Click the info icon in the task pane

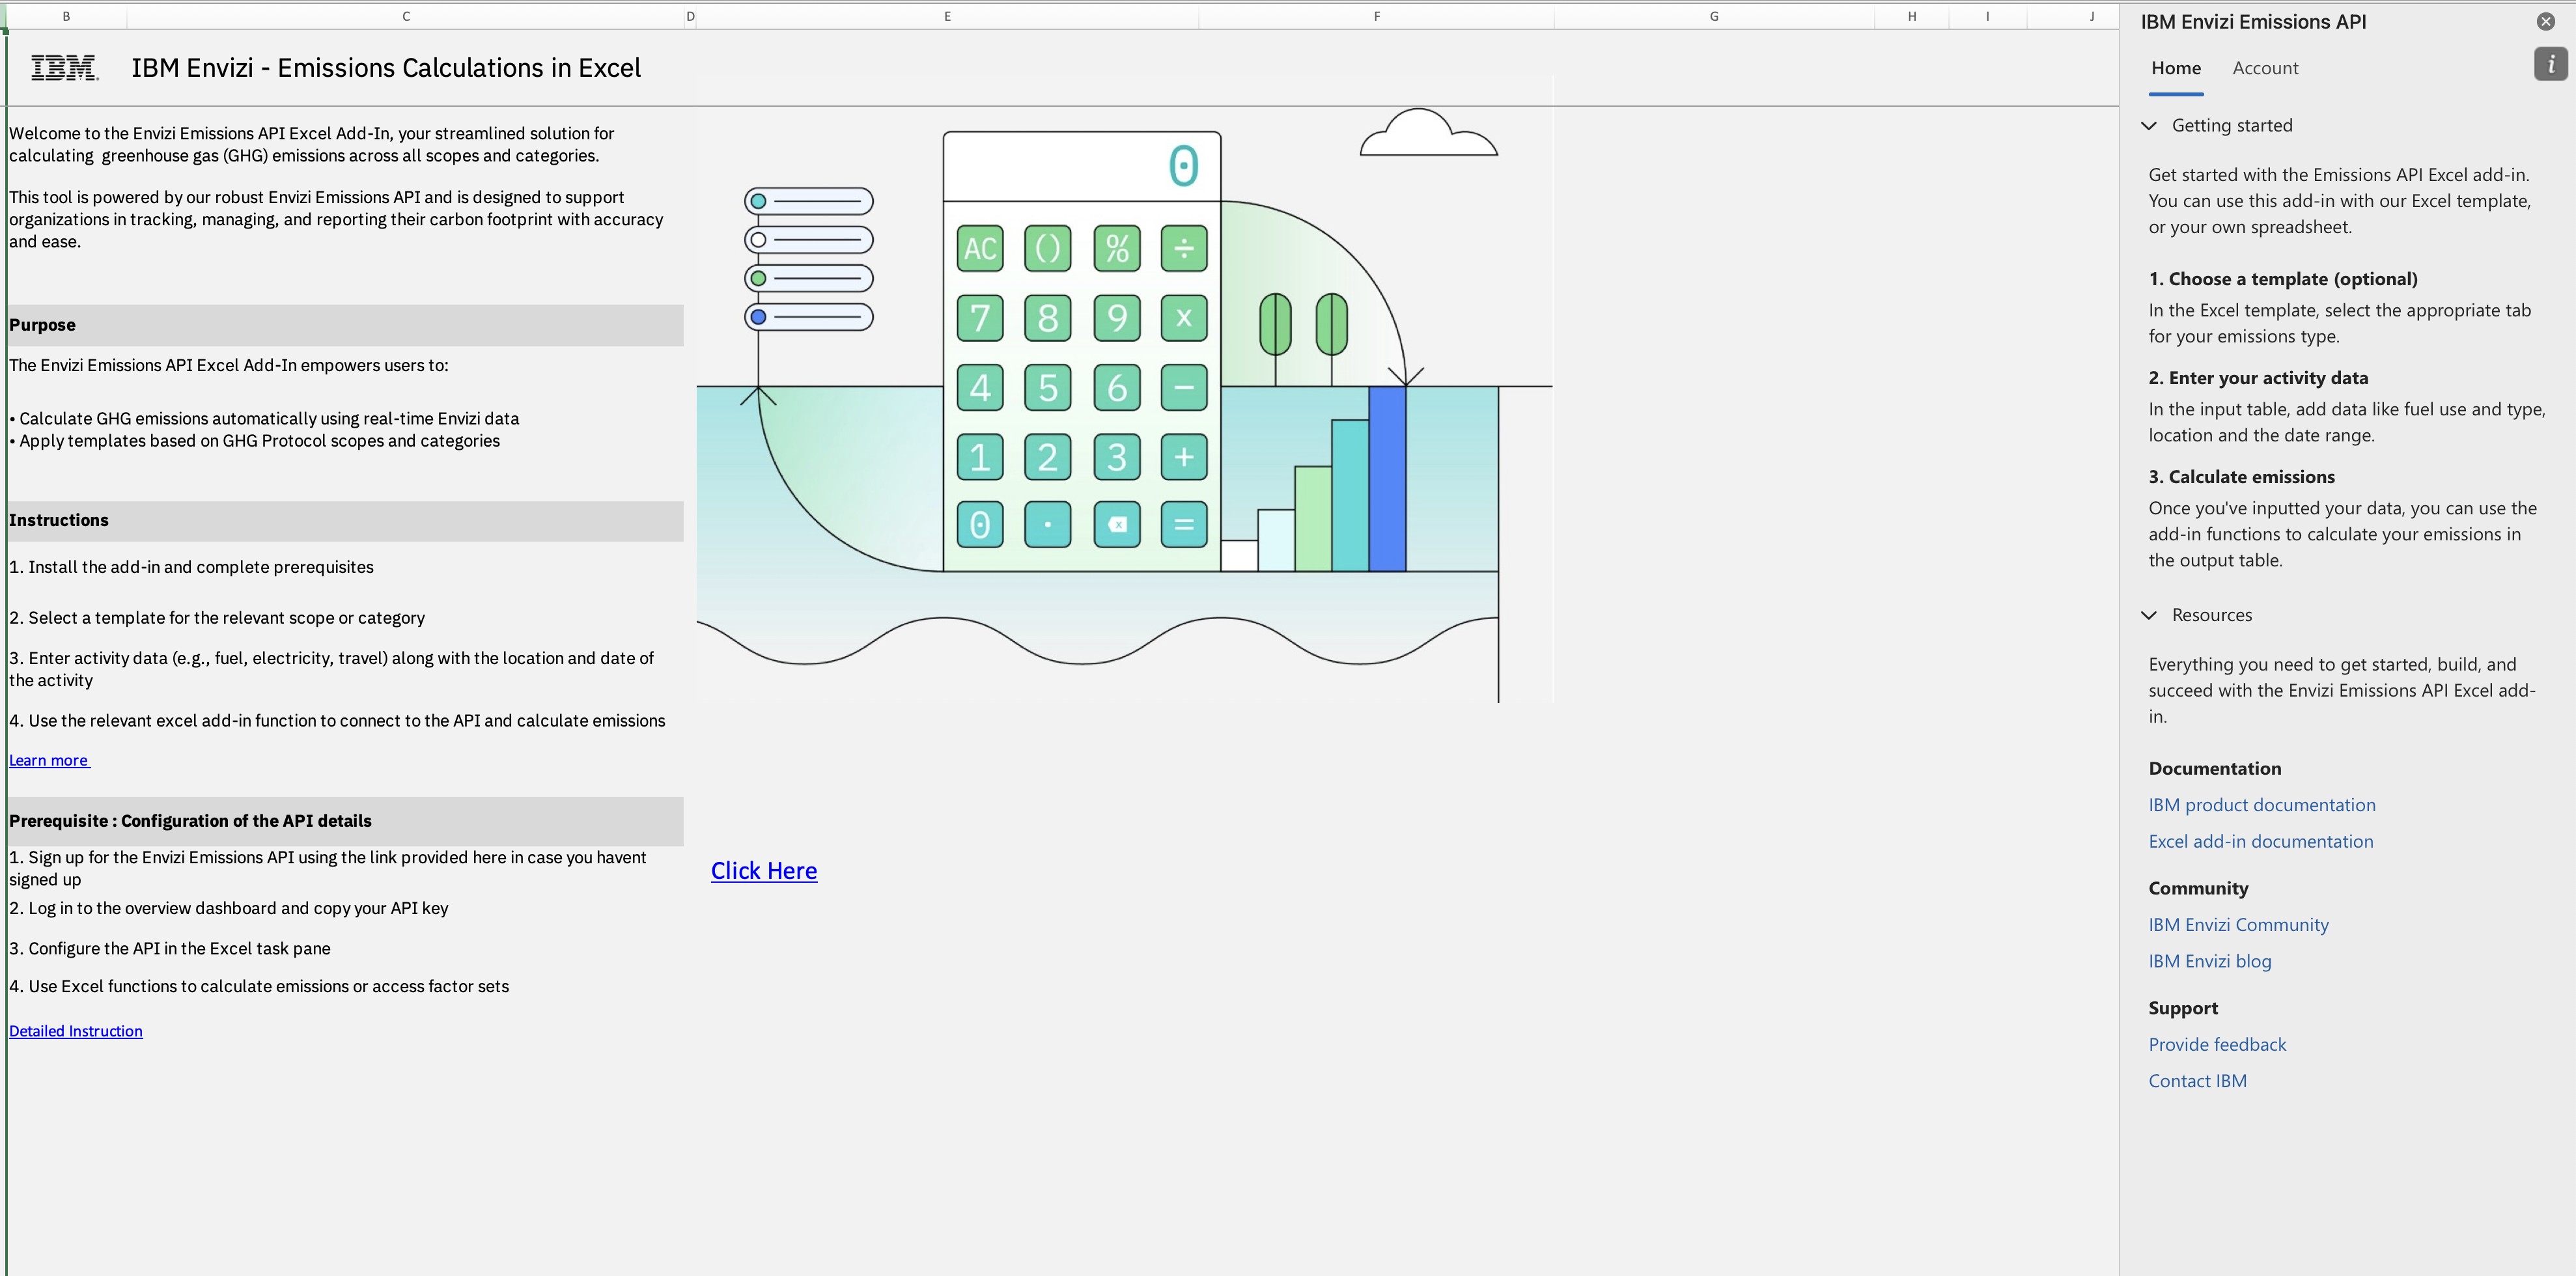2550,64
